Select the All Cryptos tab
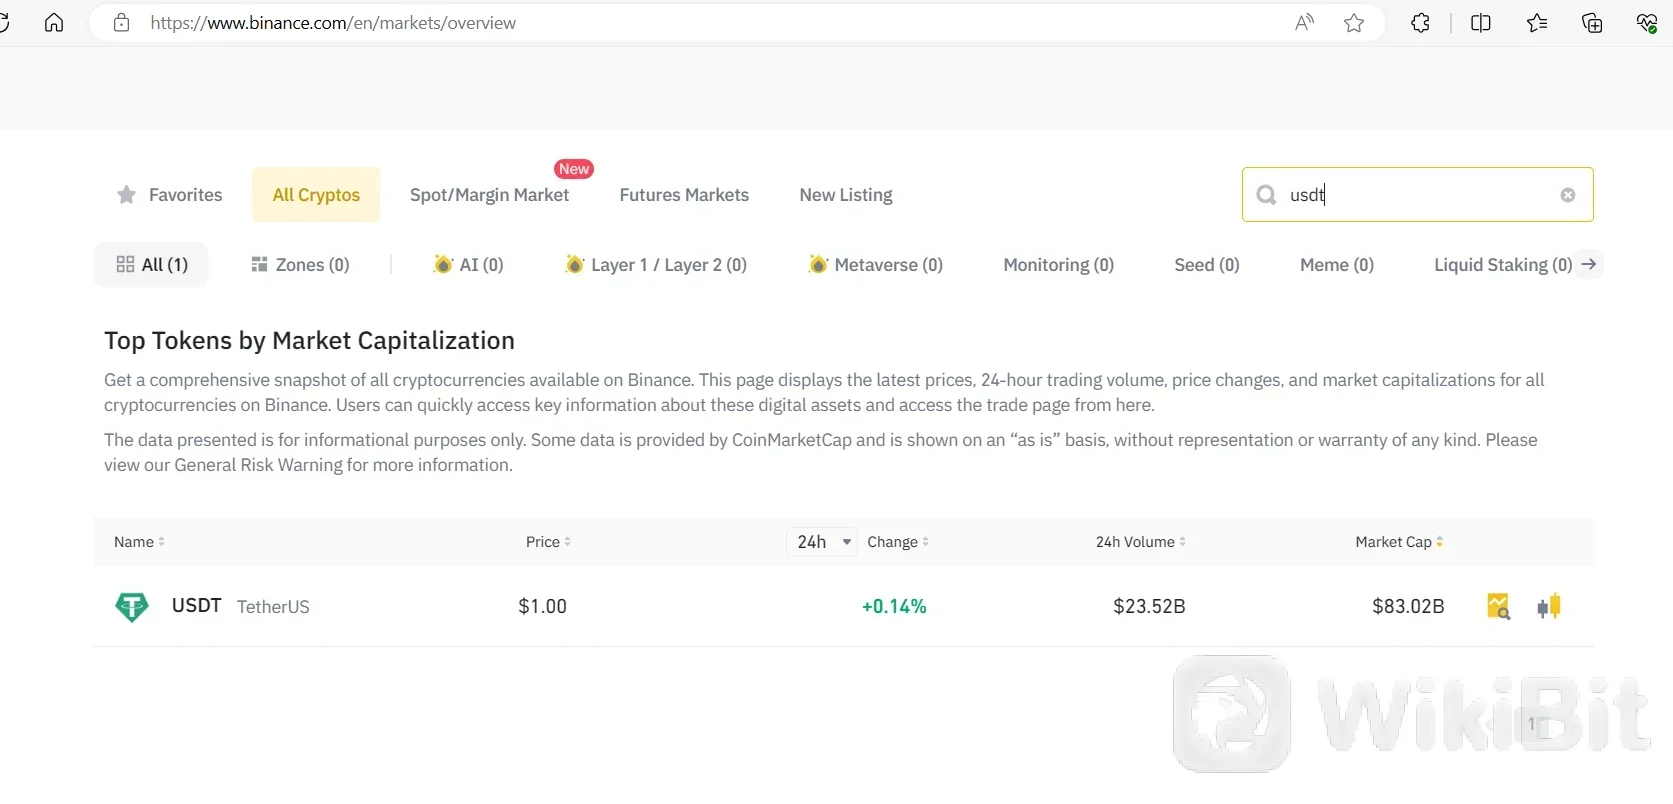 point(316,195)
